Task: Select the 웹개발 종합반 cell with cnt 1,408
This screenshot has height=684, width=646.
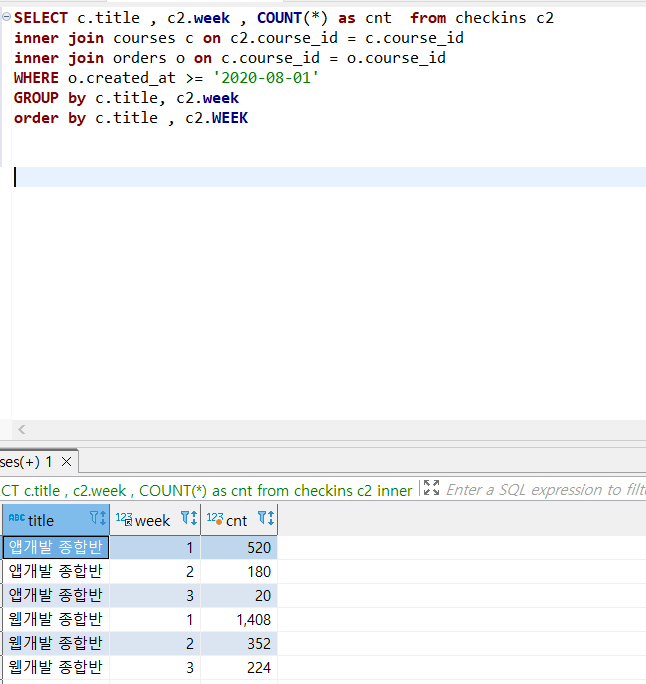Action: pyautogui.click(x=56, y=619)
